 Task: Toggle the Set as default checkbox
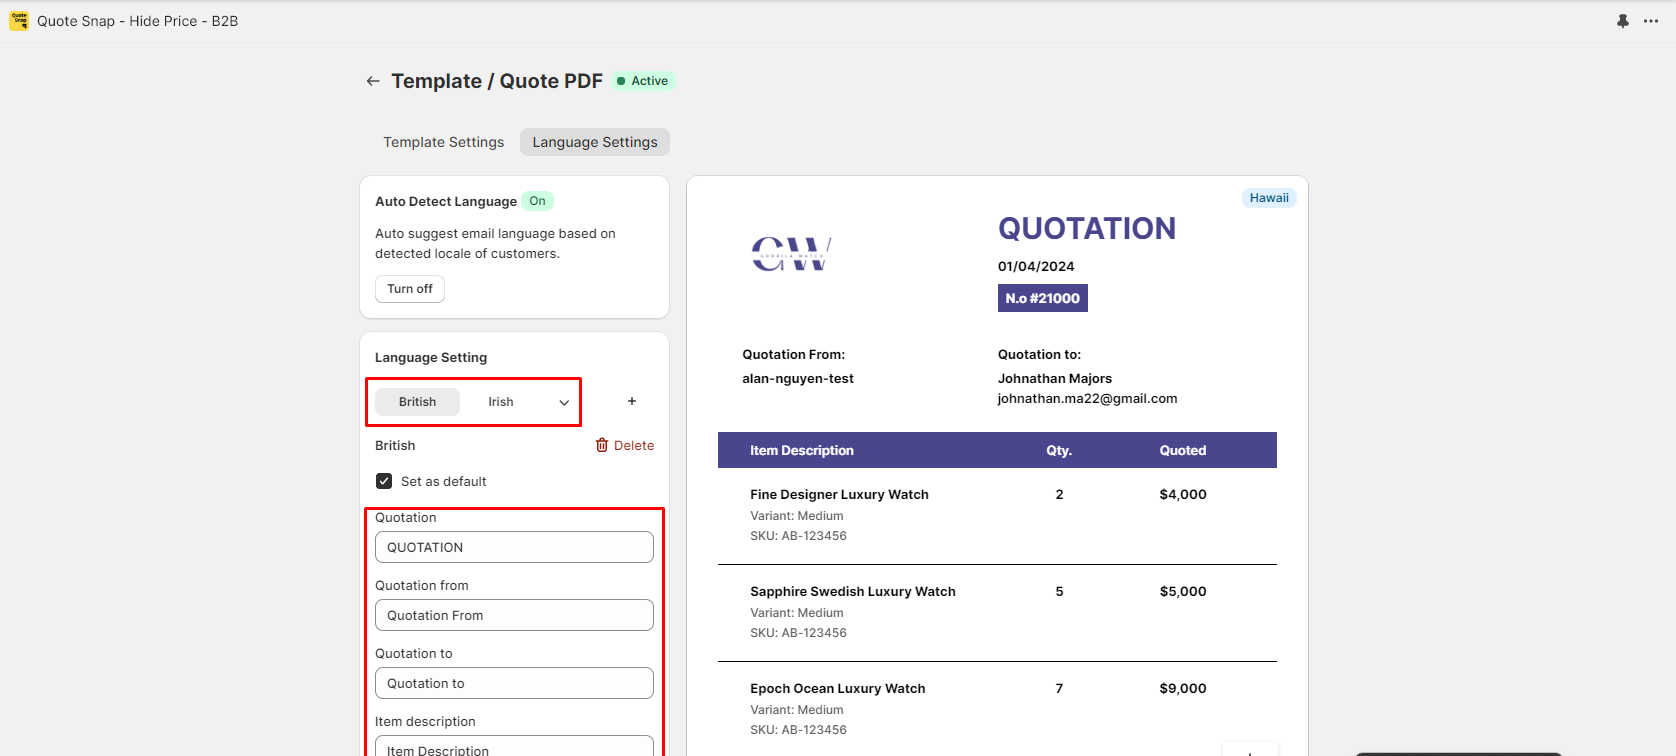tap(384, 481)
